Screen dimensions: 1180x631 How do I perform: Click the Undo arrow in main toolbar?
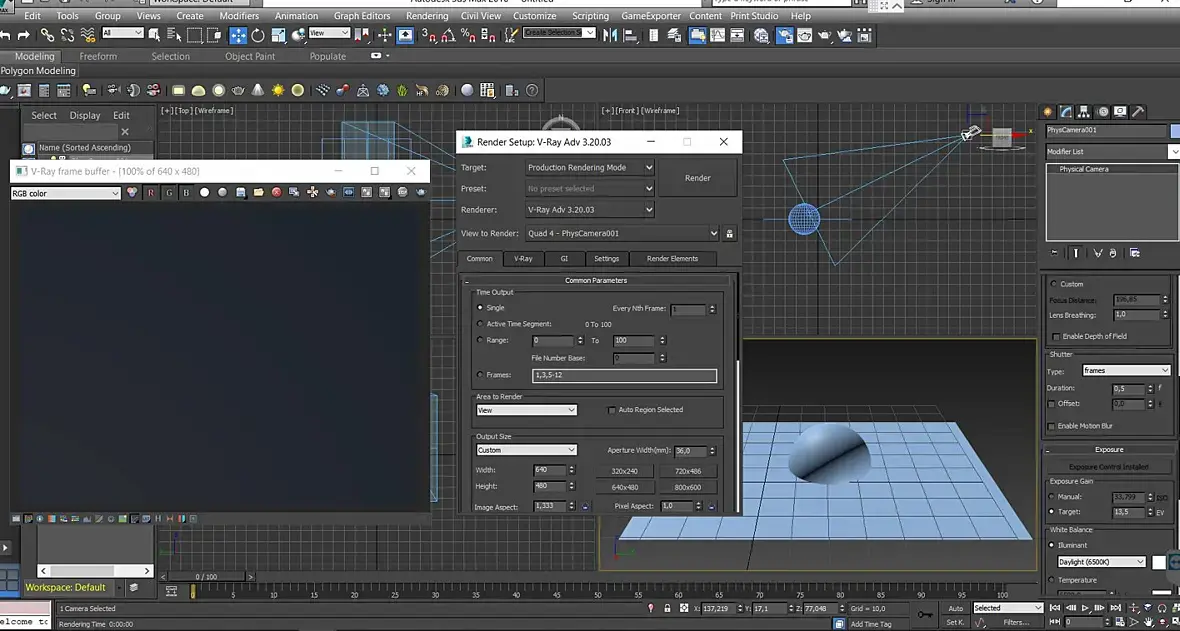pos(5,35)
